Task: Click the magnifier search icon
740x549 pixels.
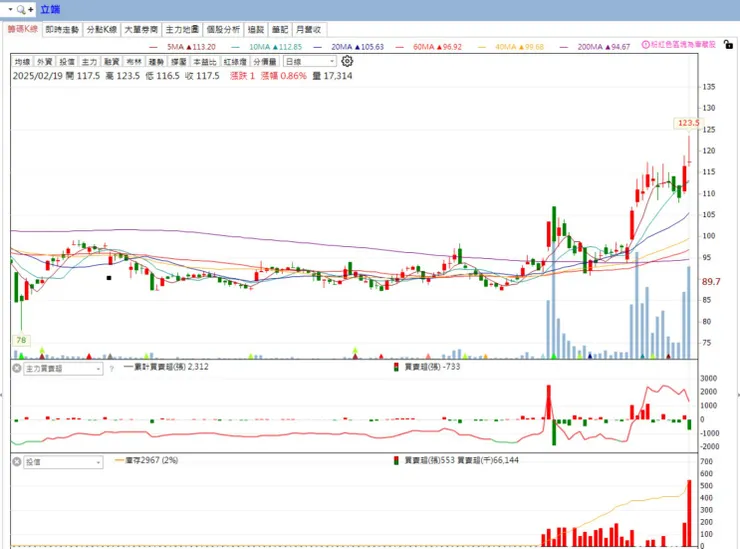Action: 21,9
